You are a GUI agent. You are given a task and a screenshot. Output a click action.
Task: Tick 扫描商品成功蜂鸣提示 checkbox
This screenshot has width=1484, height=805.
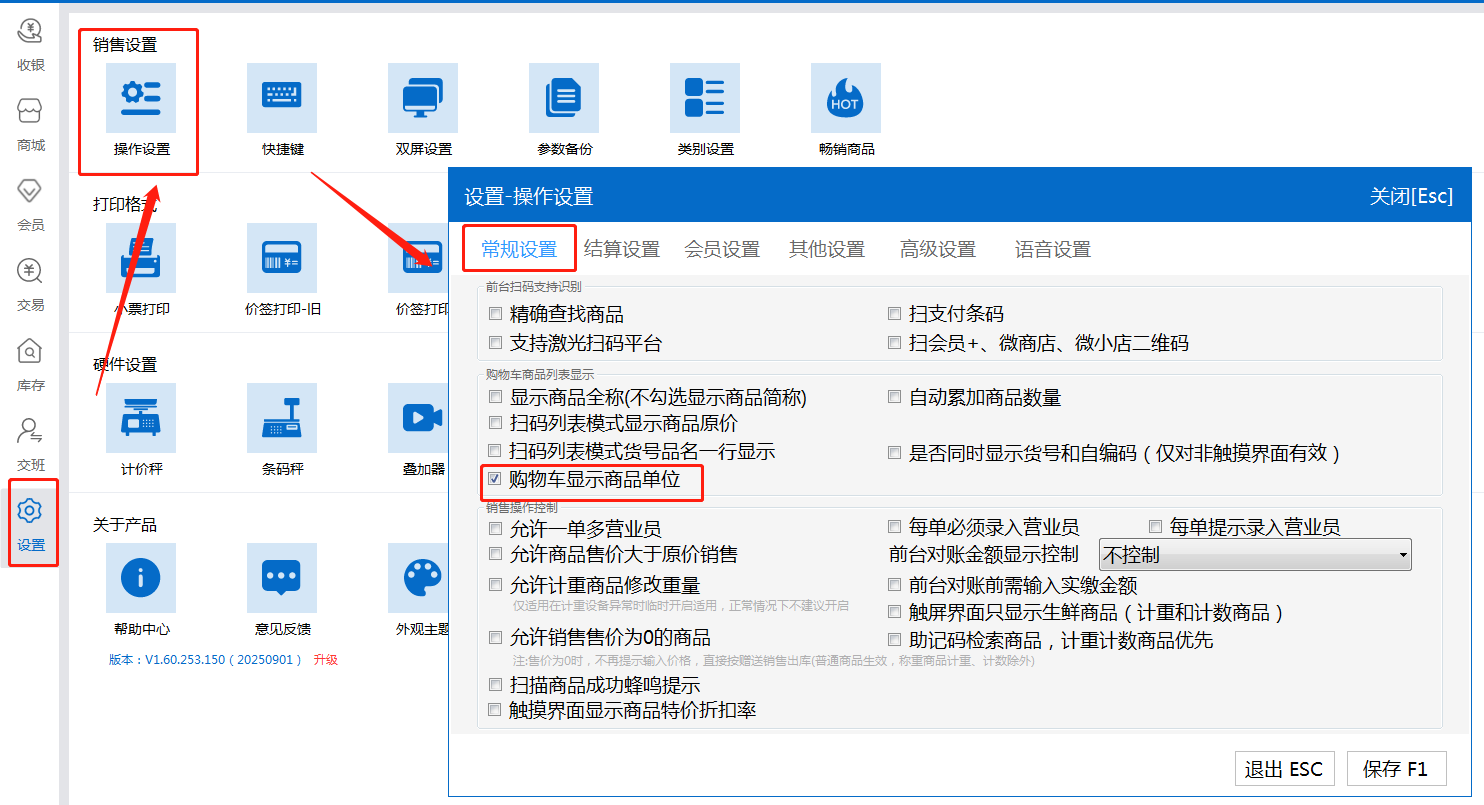(x=495, y=686)
